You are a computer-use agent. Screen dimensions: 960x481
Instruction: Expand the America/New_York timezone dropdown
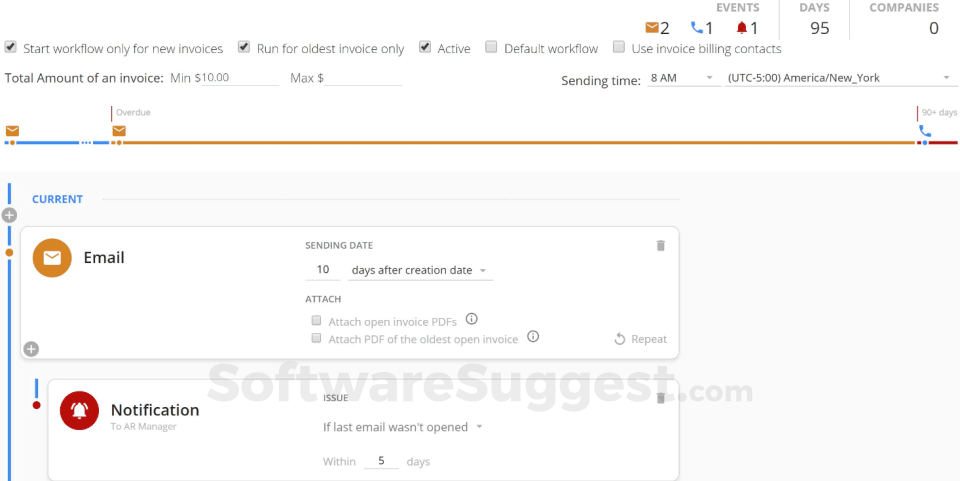pos(838,78)
